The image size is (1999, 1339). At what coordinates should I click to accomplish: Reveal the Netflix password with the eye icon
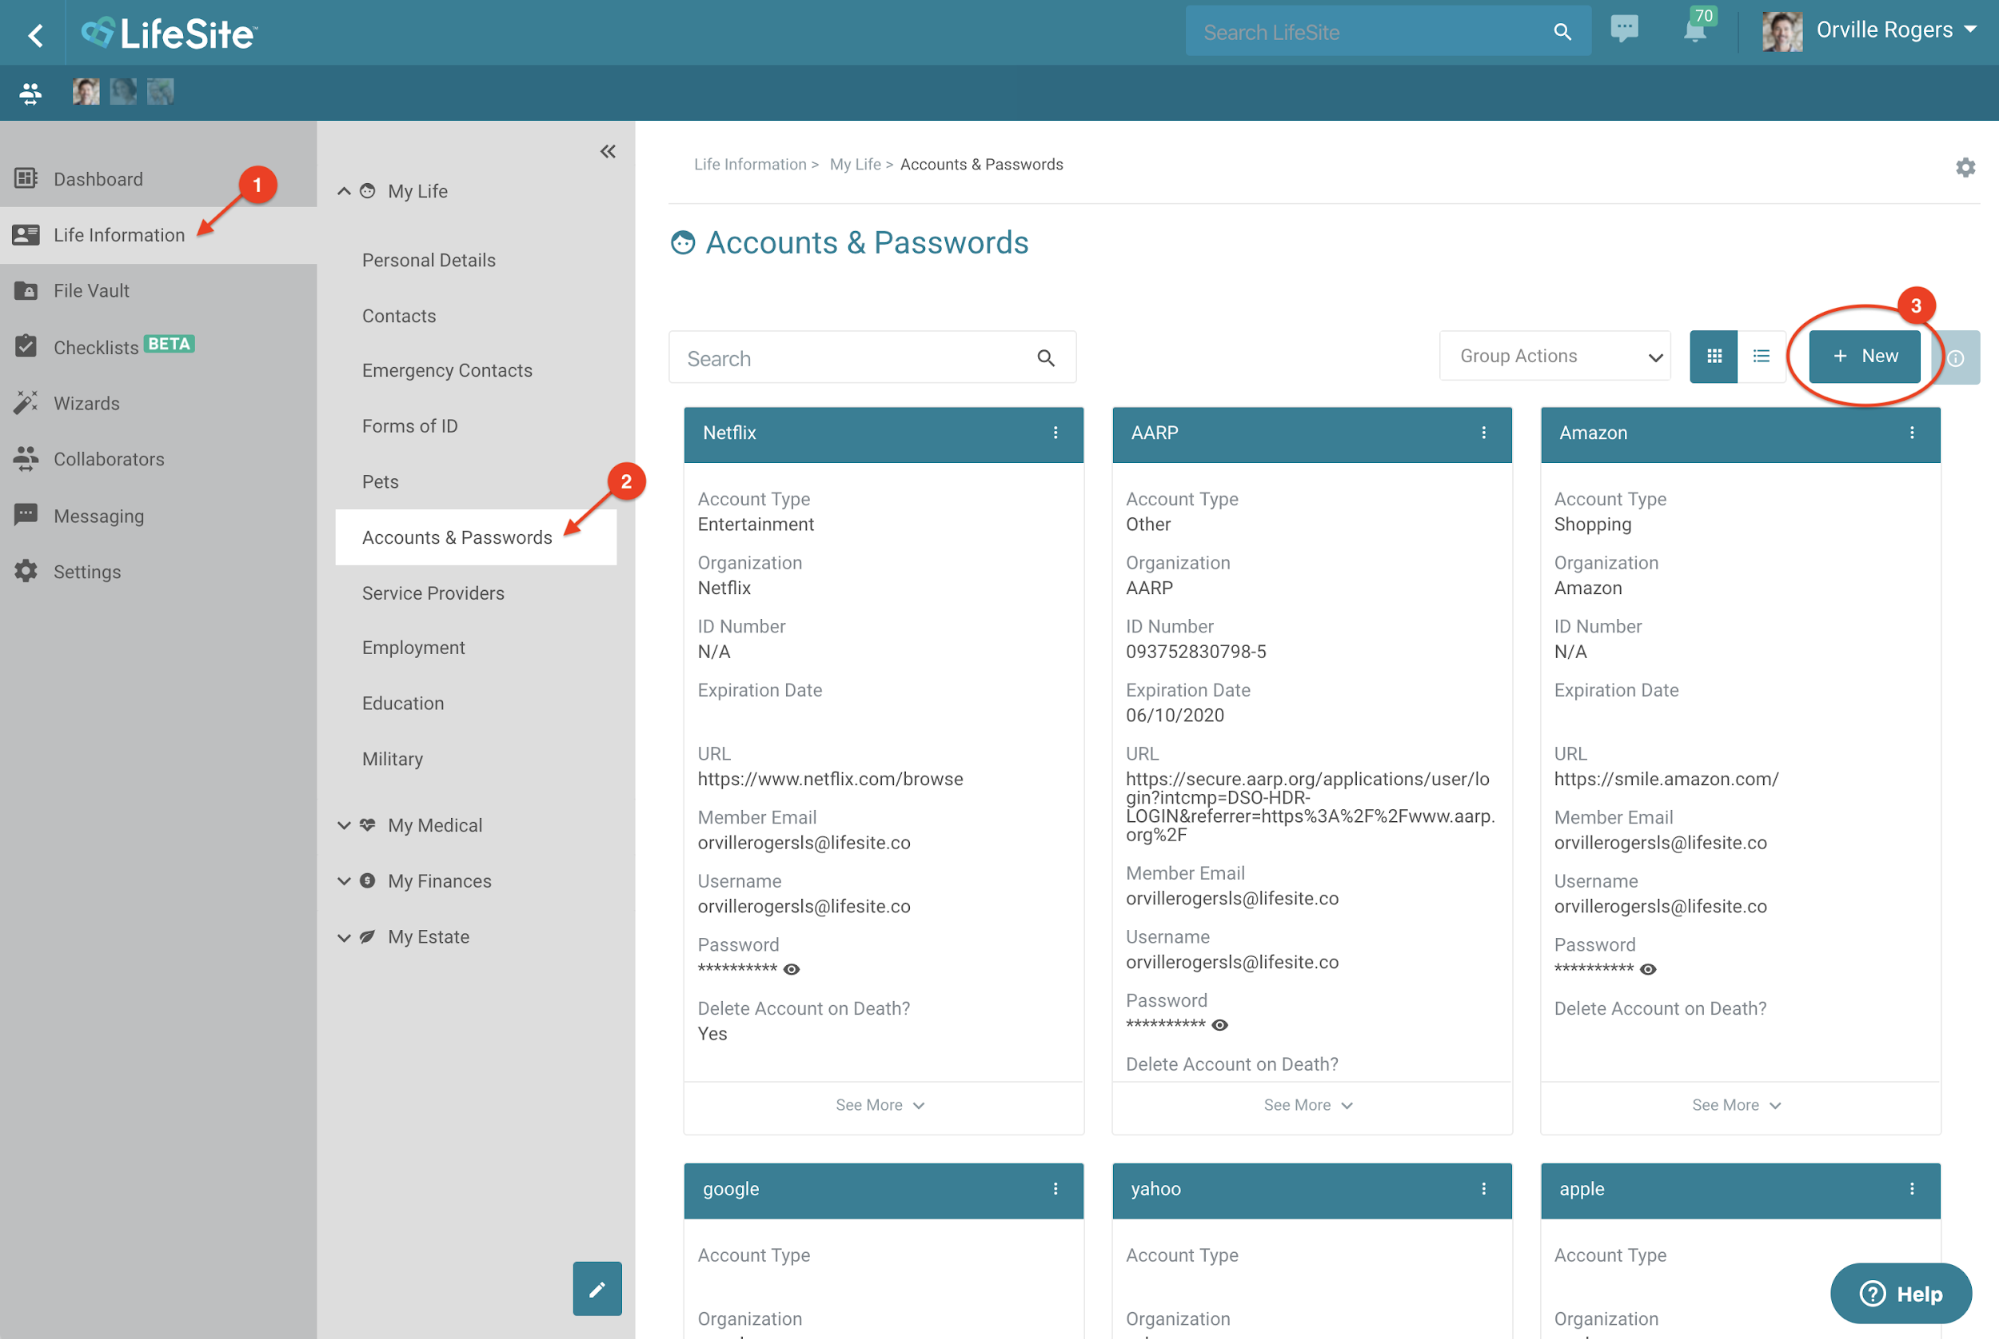coord(791,969)
